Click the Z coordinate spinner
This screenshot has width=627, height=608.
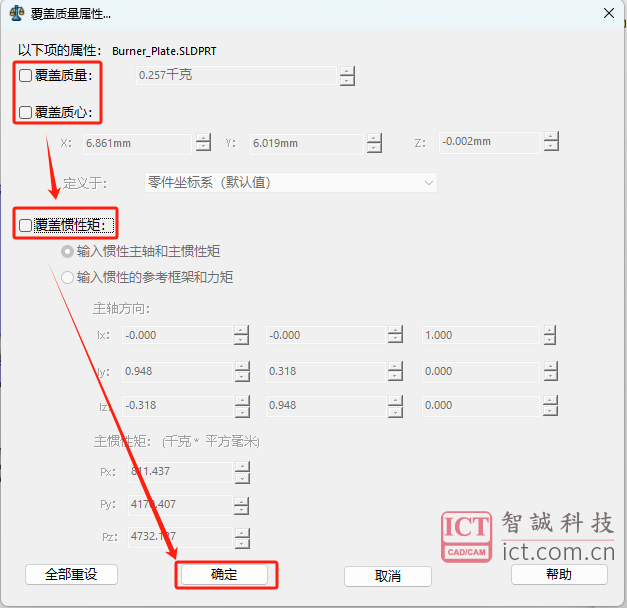click(x=551, y=142)
